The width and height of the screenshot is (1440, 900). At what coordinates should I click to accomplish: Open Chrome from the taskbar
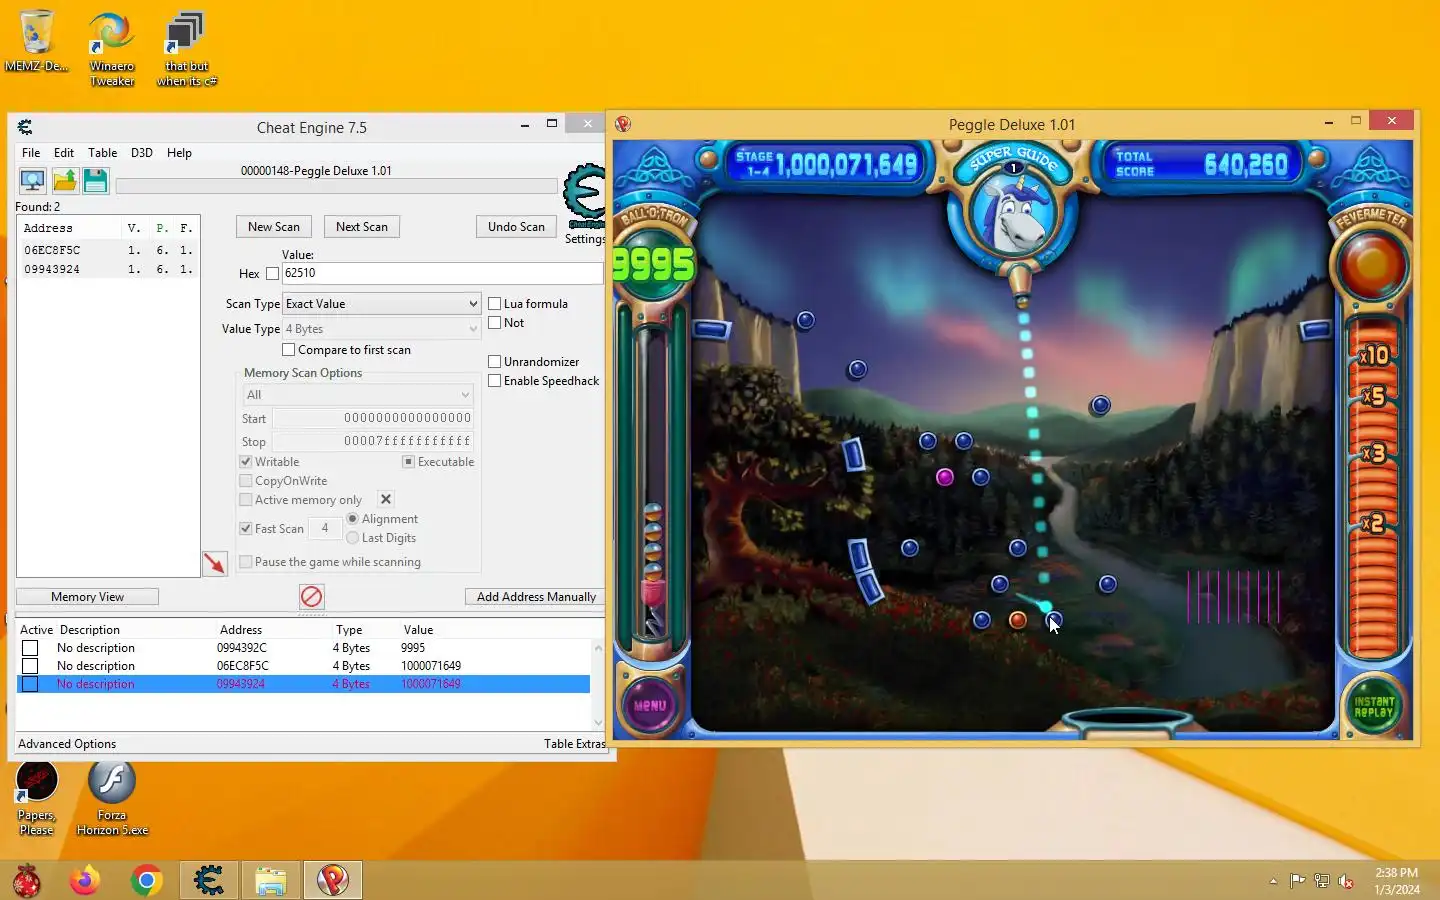tap(146, 880)
